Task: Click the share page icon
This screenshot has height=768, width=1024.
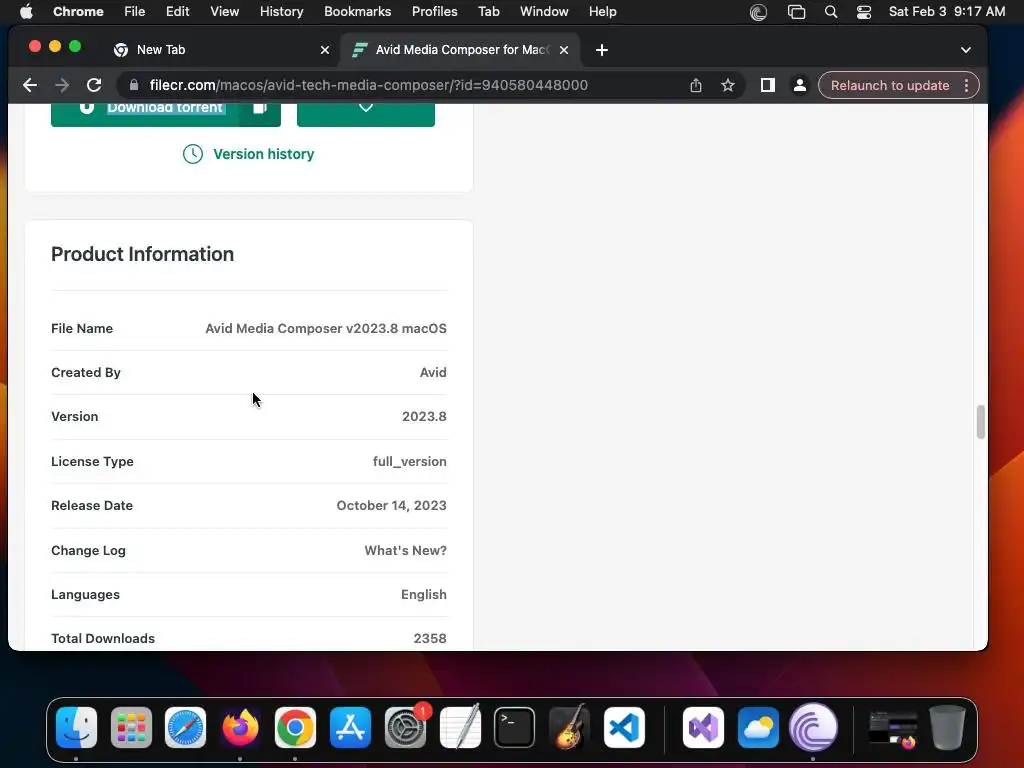Action: [696, 85]
